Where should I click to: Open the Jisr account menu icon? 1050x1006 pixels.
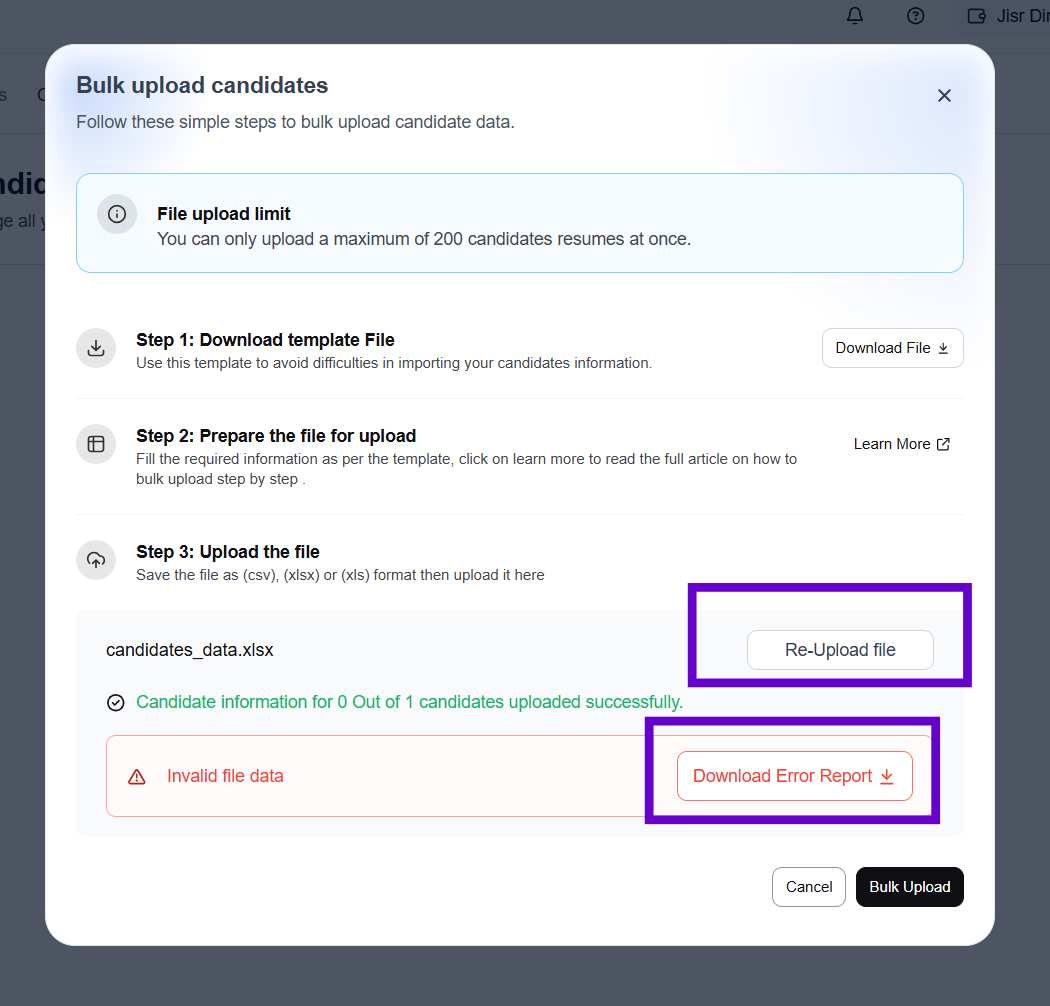coord(976,16)
